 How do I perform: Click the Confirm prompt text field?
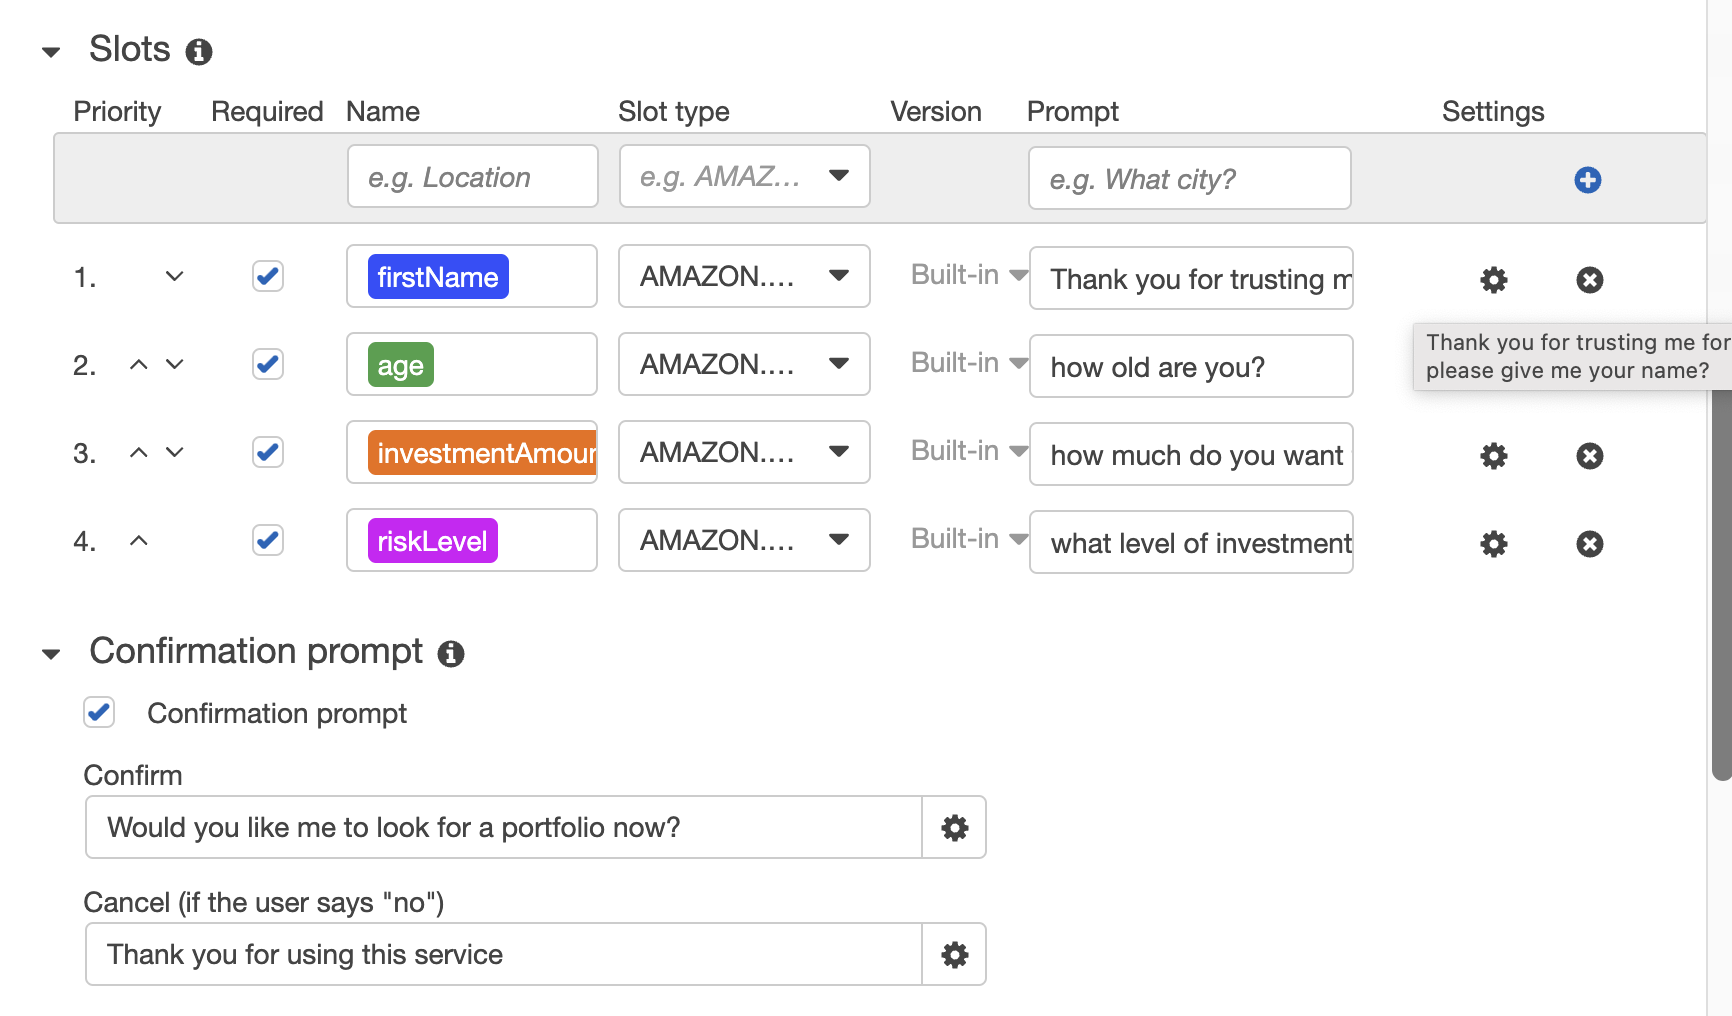(500, 827)
